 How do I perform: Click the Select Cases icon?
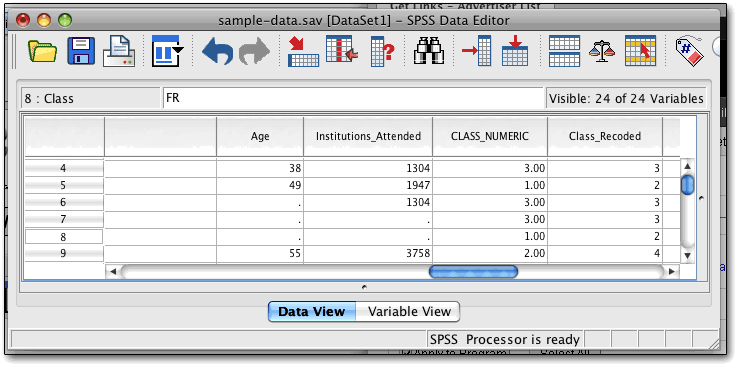[x=640, y=51]
